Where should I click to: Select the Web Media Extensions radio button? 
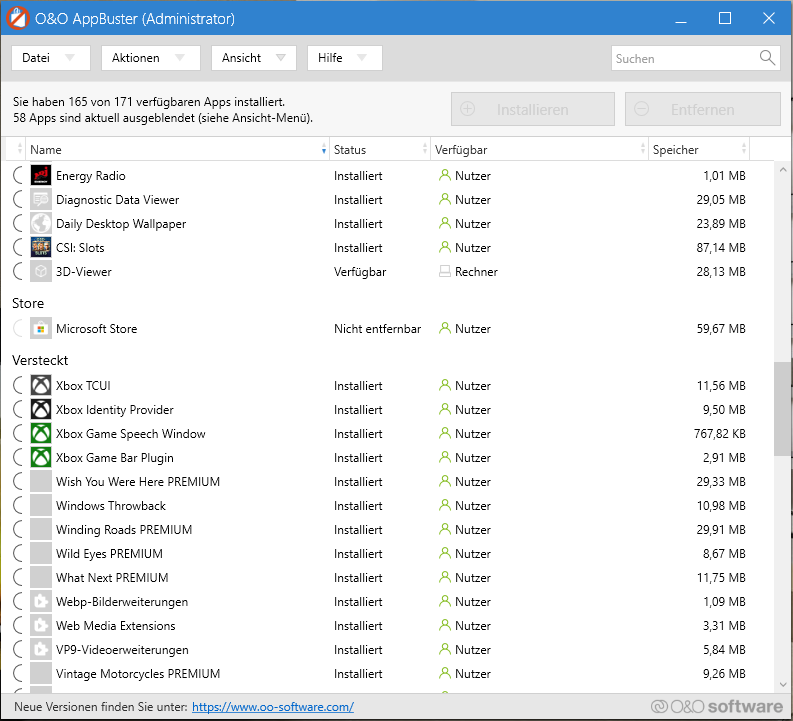coord(18,626)
